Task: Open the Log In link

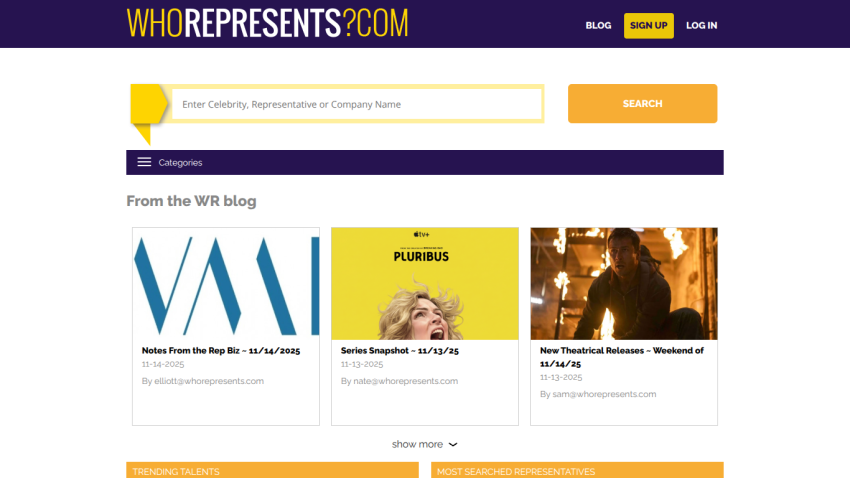Action: click(701, 25)
